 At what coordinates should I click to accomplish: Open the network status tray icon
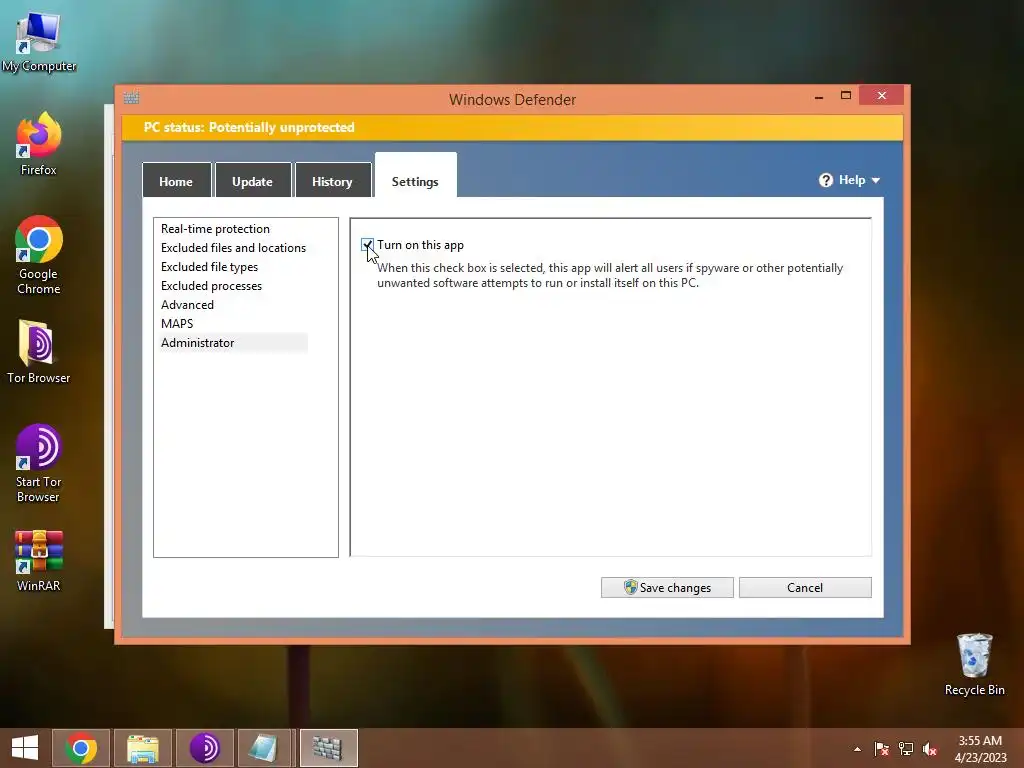coord(906,749)
